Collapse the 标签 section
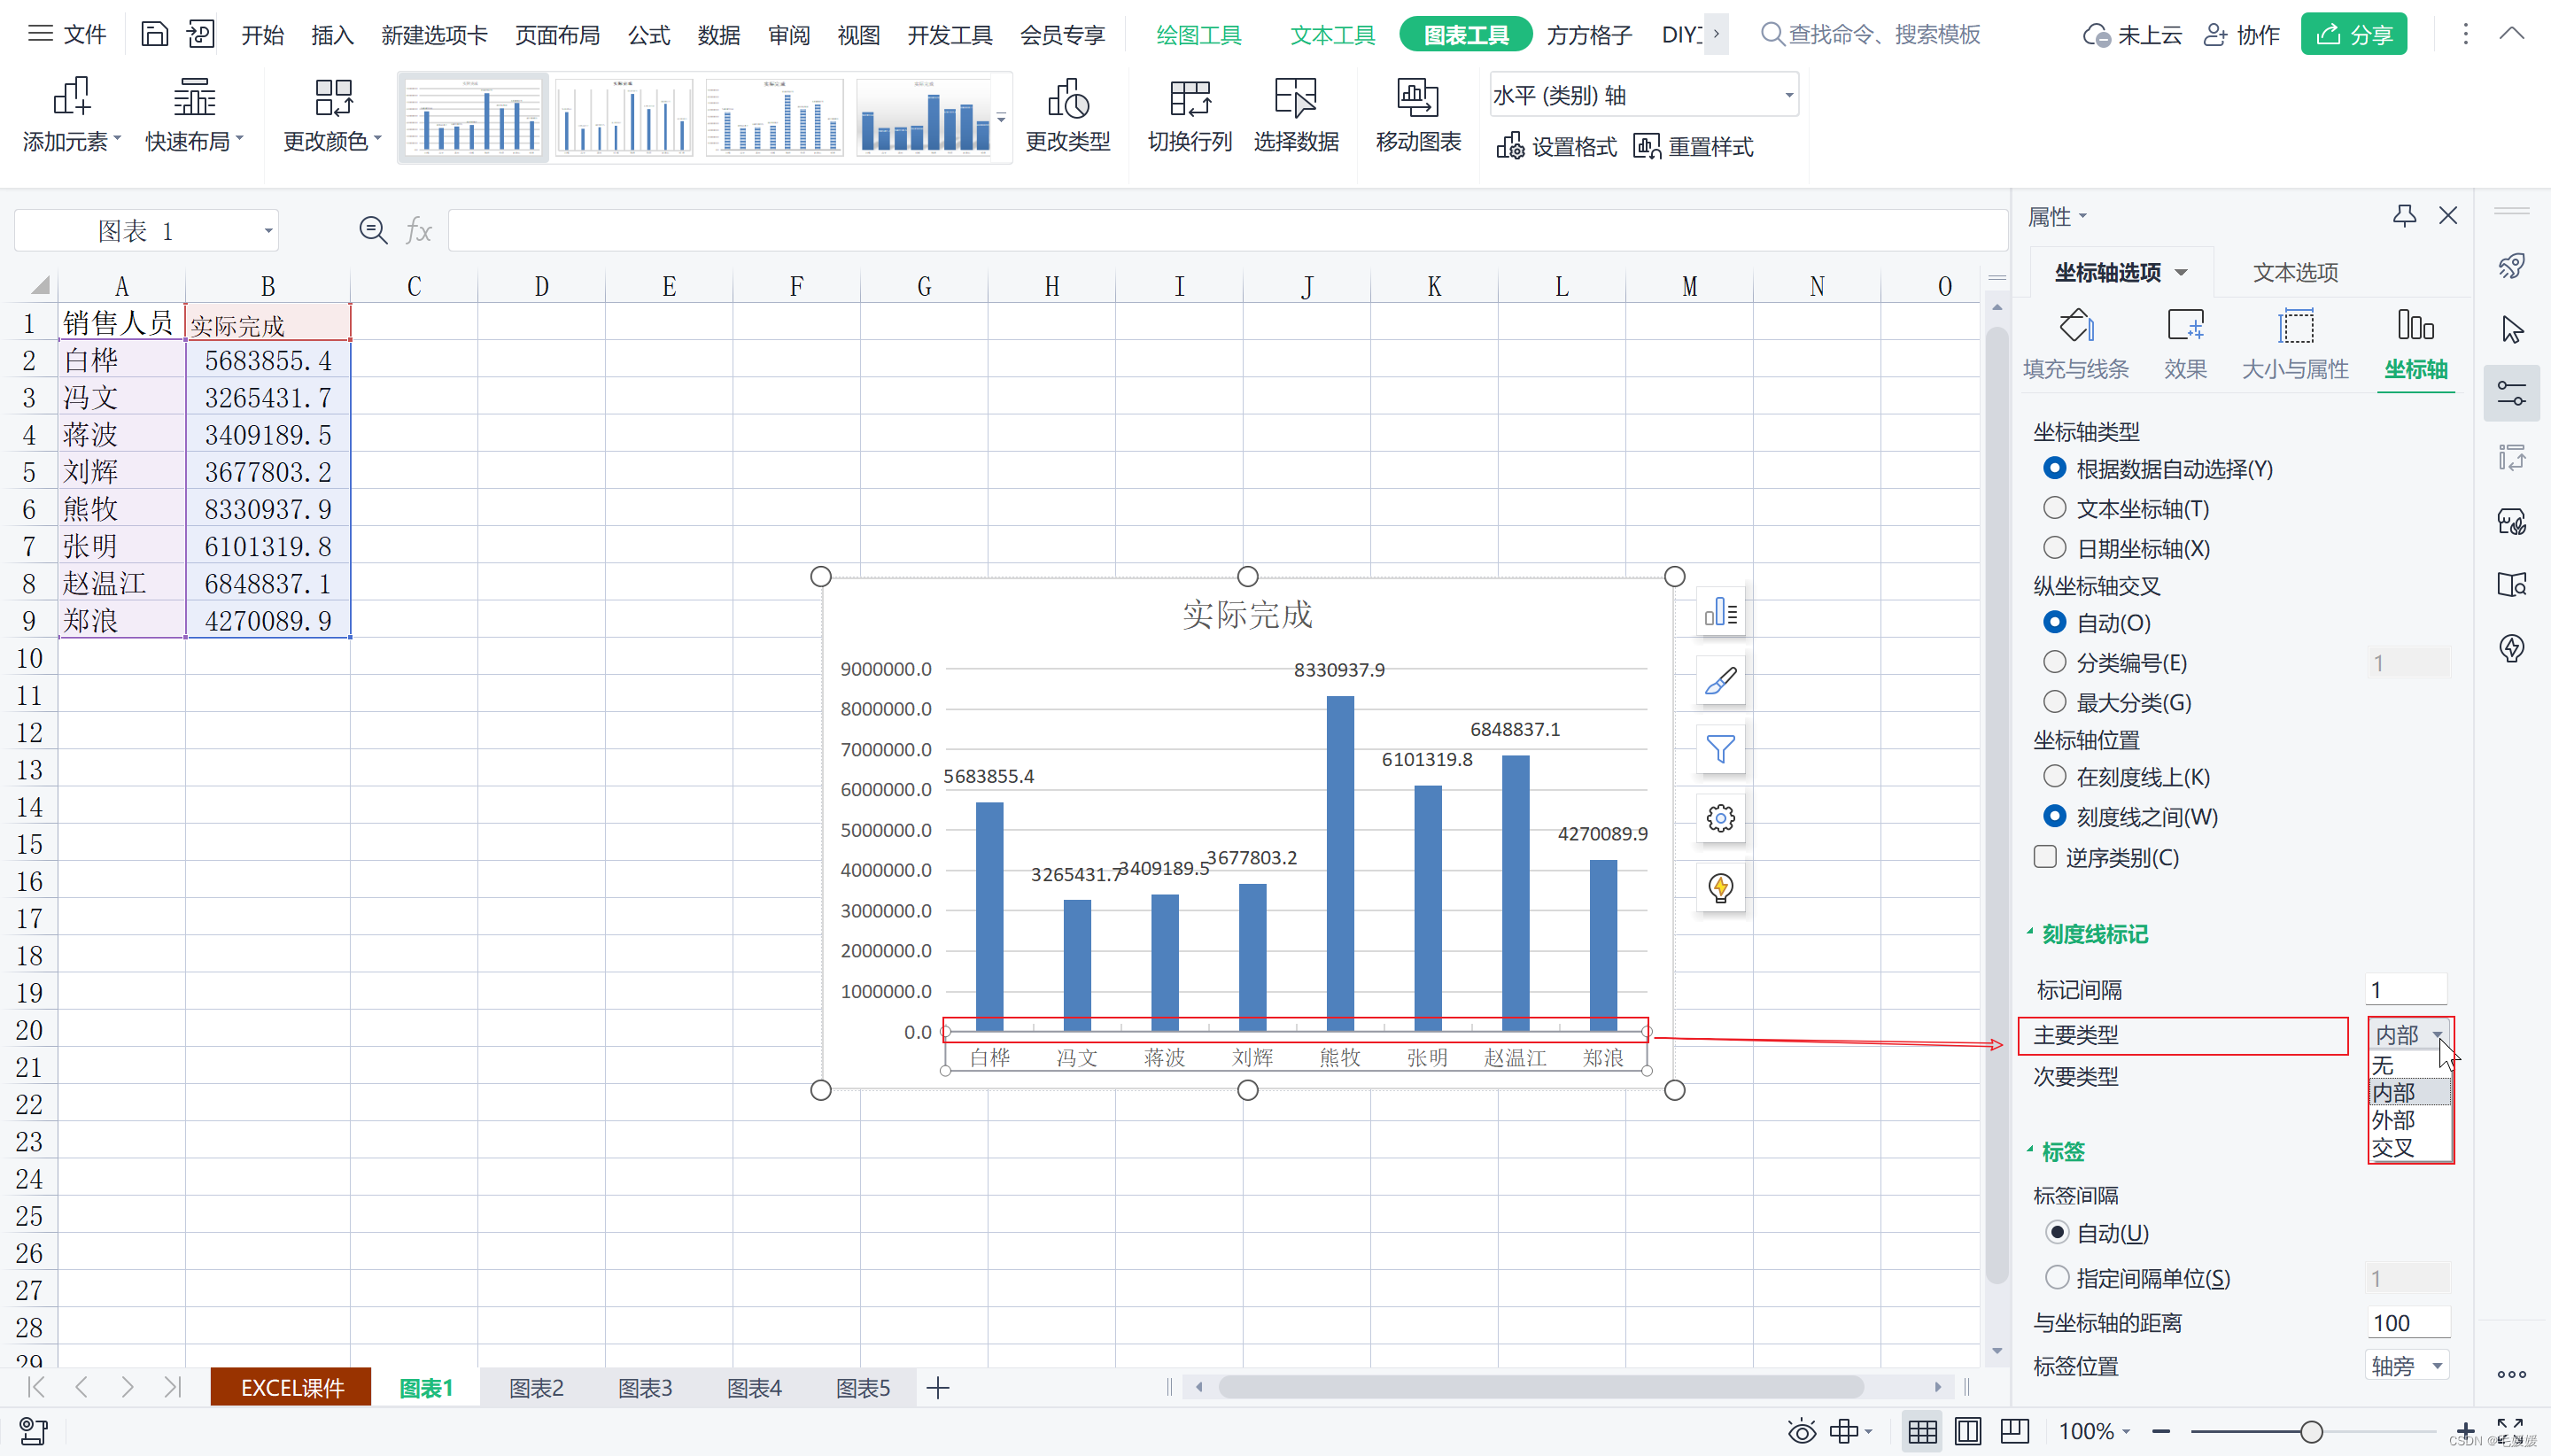The image size is (2551, 1456). (2029, 1150)
